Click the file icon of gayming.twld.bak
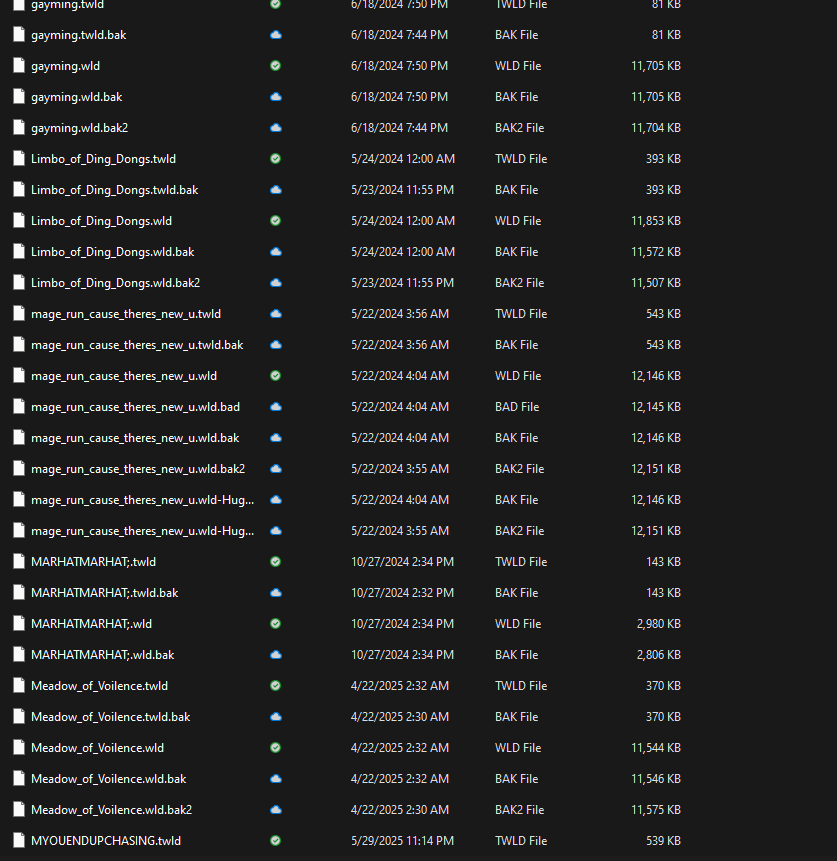The image size is (837, 861). [x=19, y=35]
